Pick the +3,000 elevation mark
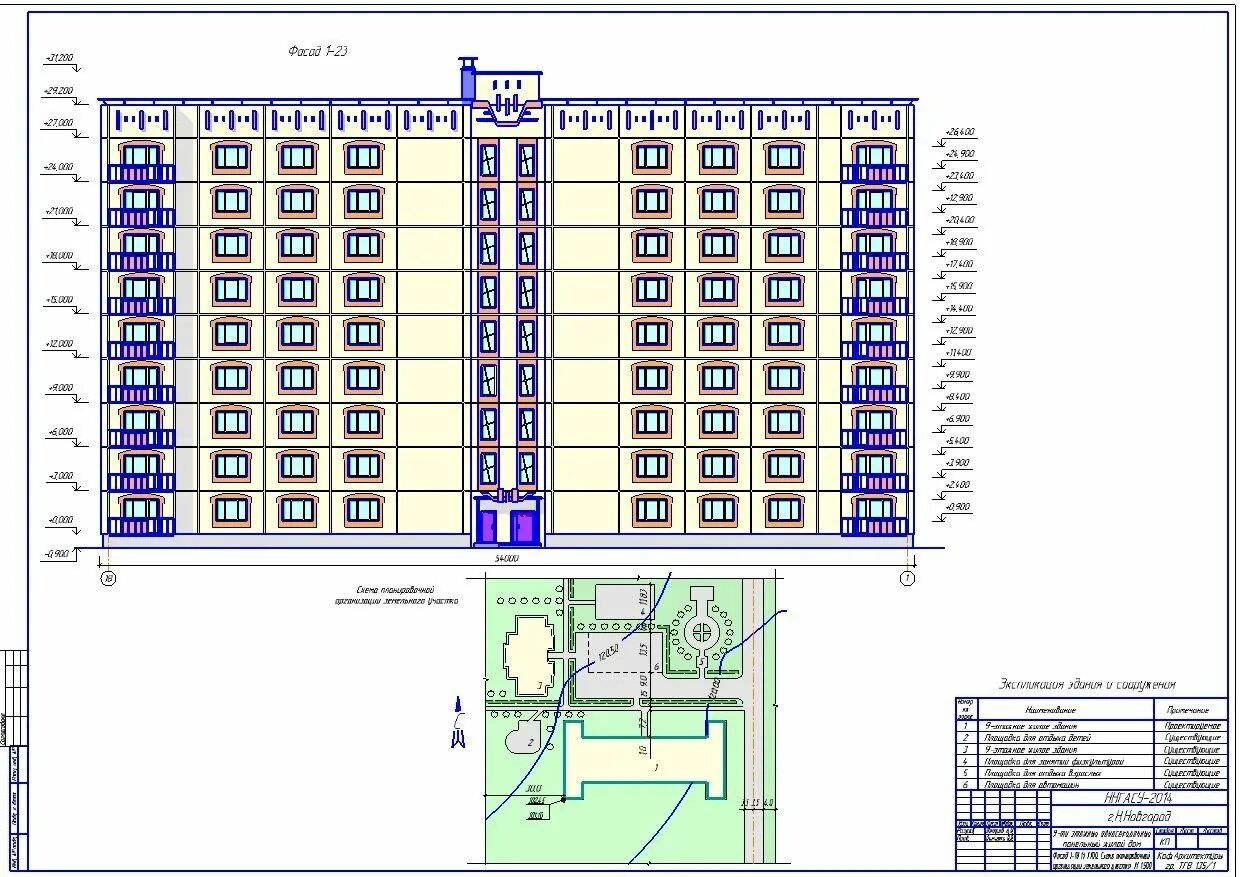Viewport: 1240px width, 877px height. (59, 475)
